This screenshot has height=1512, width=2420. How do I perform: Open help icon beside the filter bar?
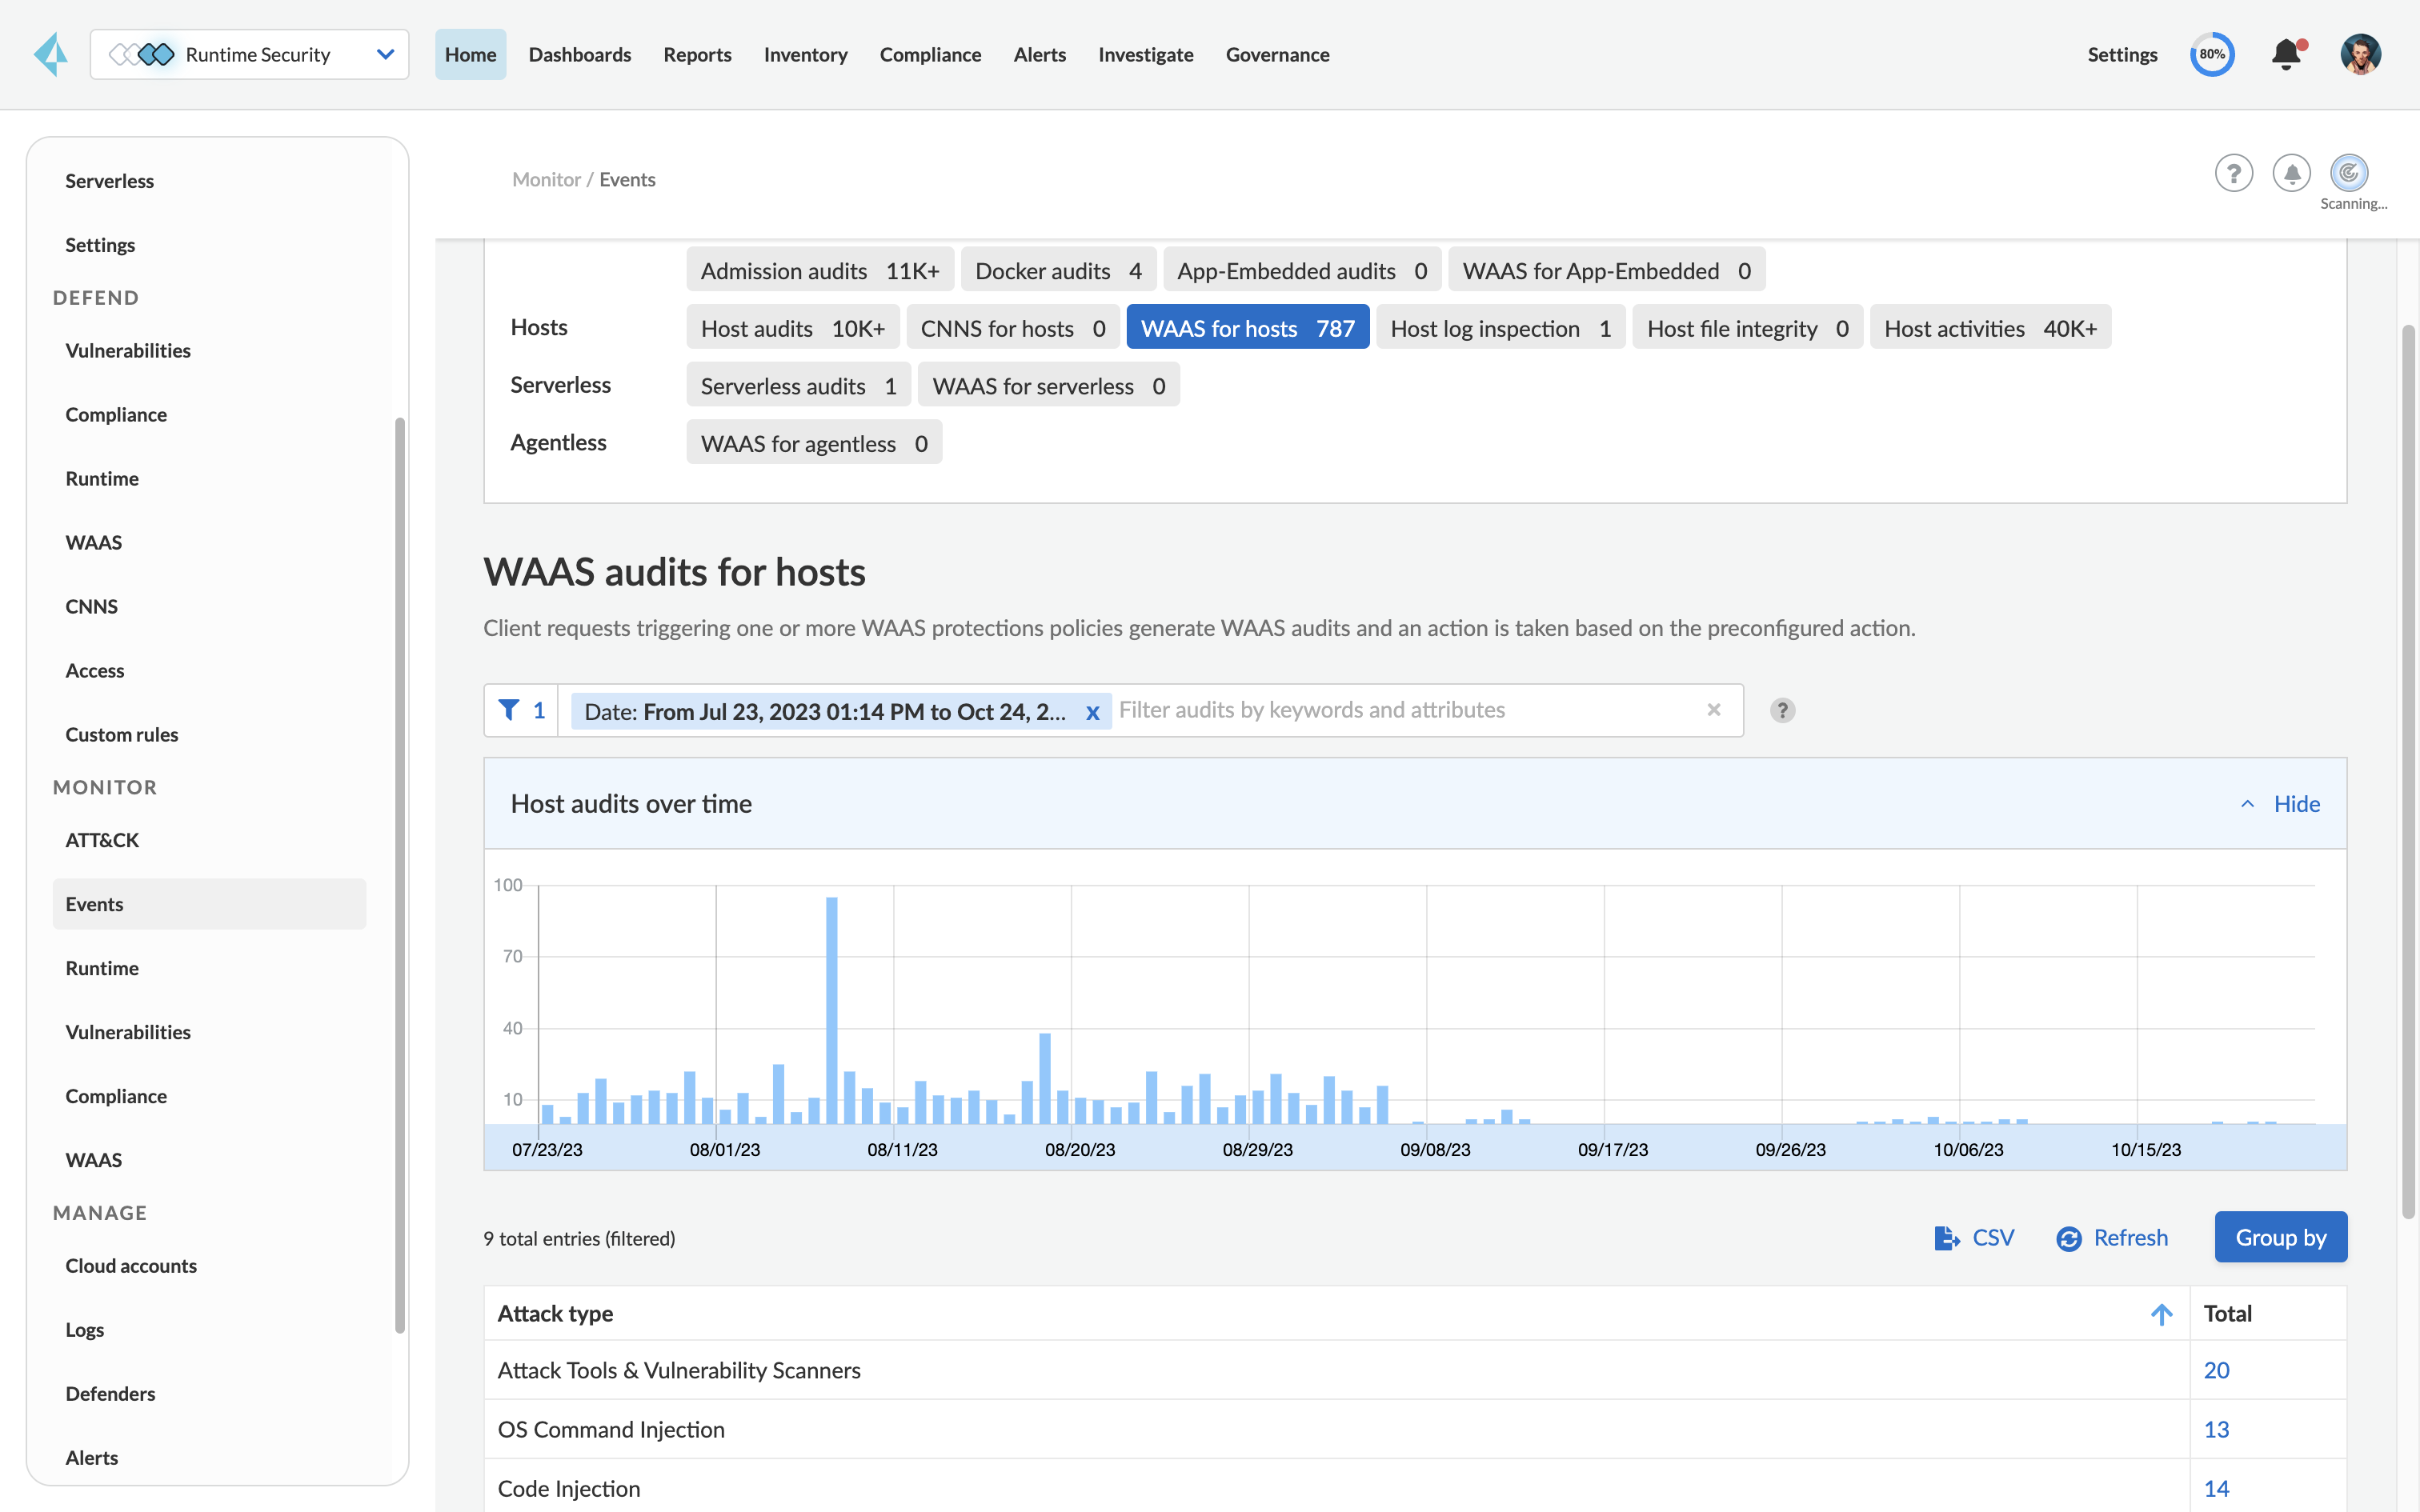tap(1782, 710)
